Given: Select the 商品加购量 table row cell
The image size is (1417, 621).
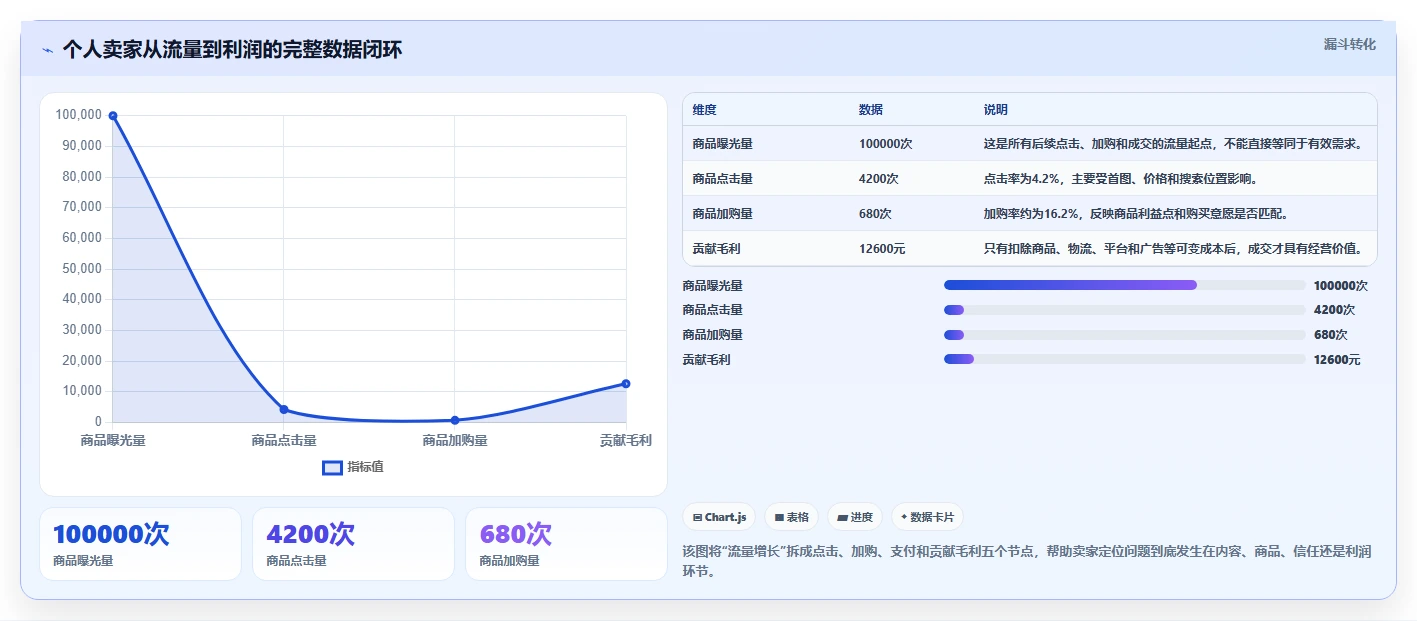Looking at the screenshot, I should (x=723, y=214).
